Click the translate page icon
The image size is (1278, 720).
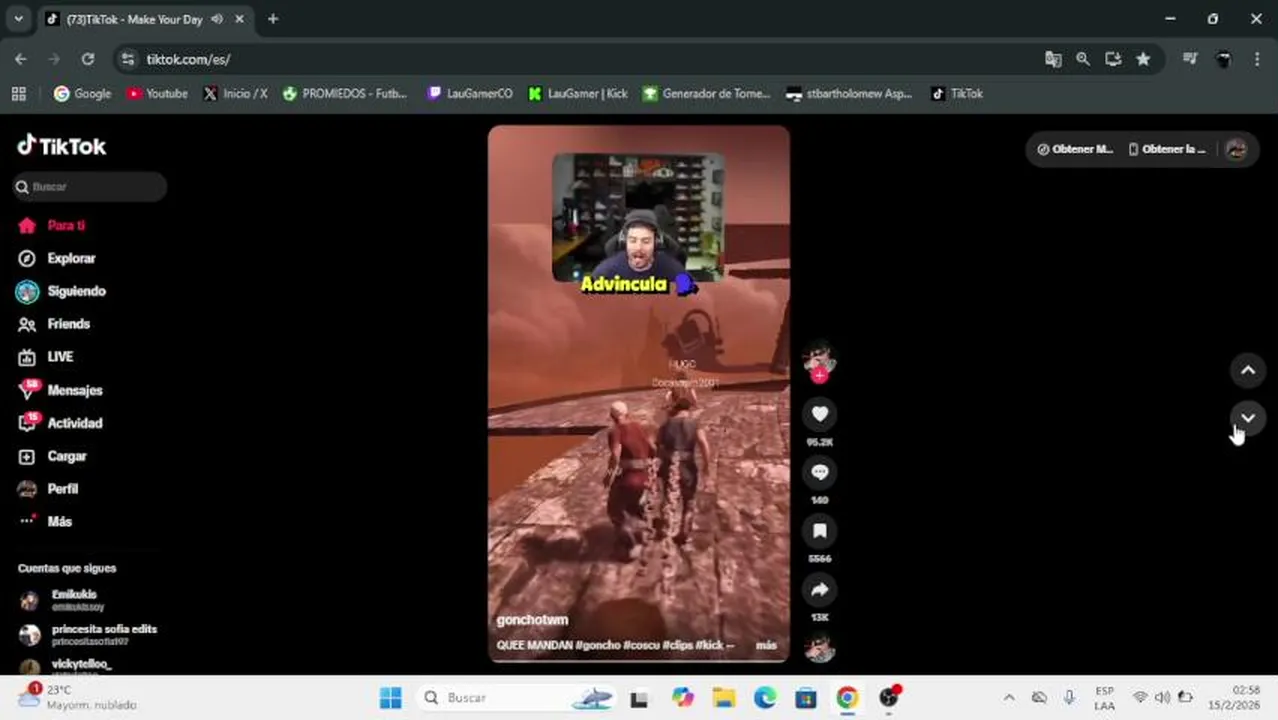click(x=1053, y=59)
